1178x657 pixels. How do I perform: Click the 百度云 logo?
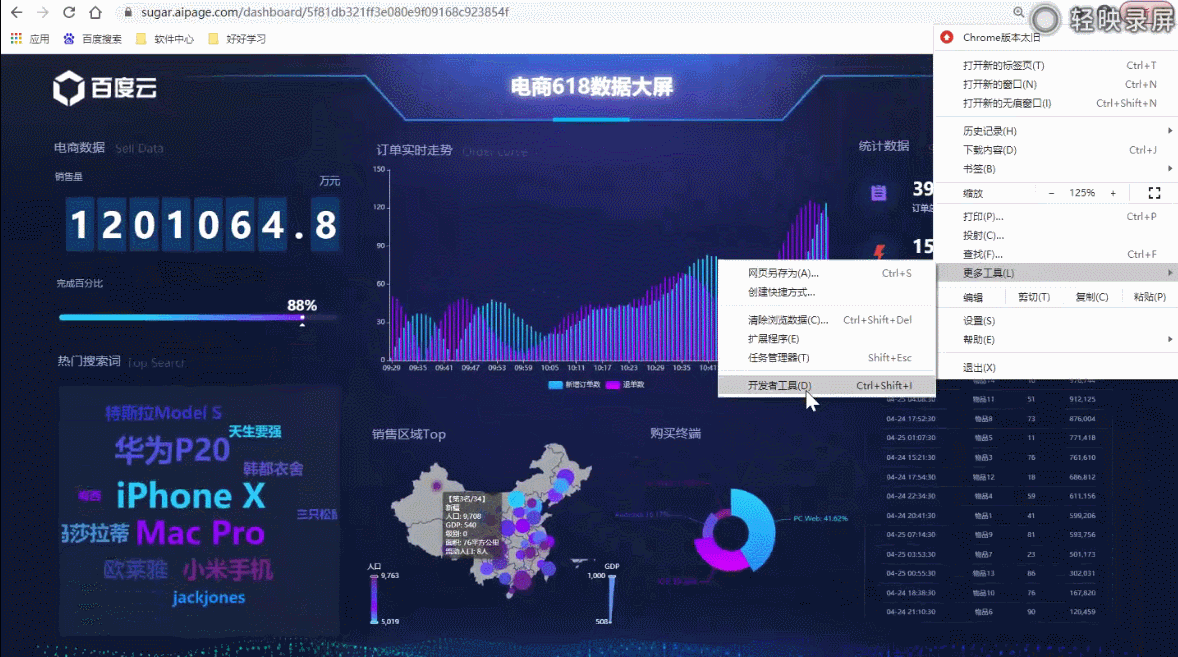(x=105, y=89)
